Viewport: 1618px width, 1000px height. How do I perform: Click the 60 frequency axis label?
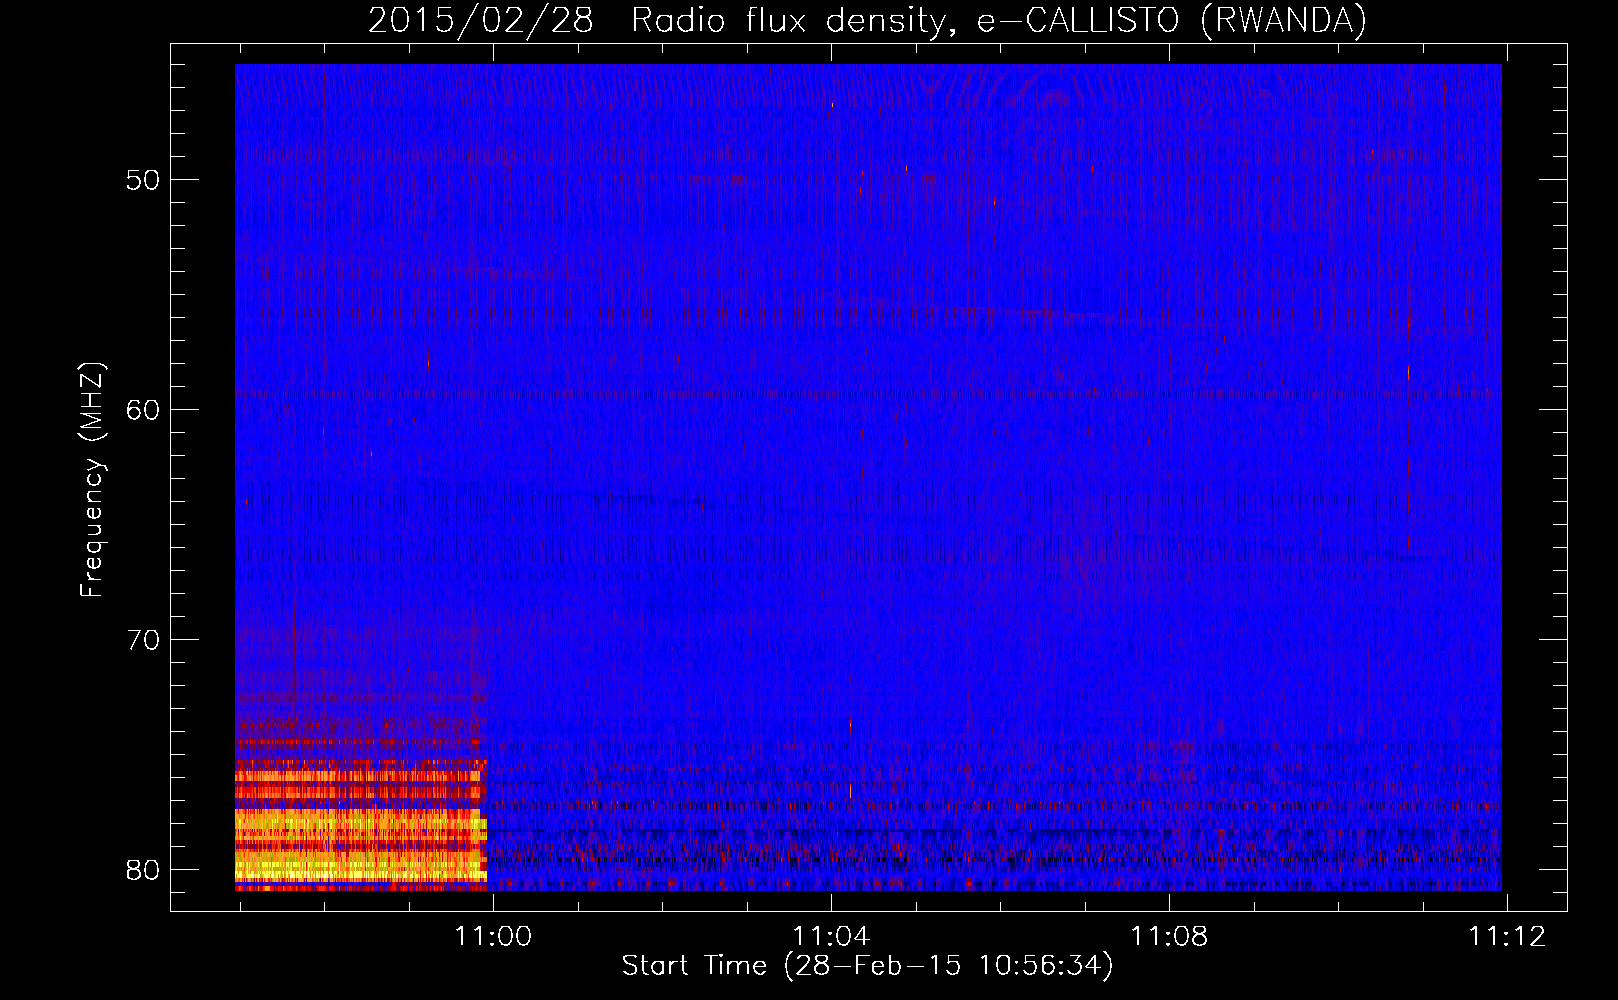(x=143, y=410)
